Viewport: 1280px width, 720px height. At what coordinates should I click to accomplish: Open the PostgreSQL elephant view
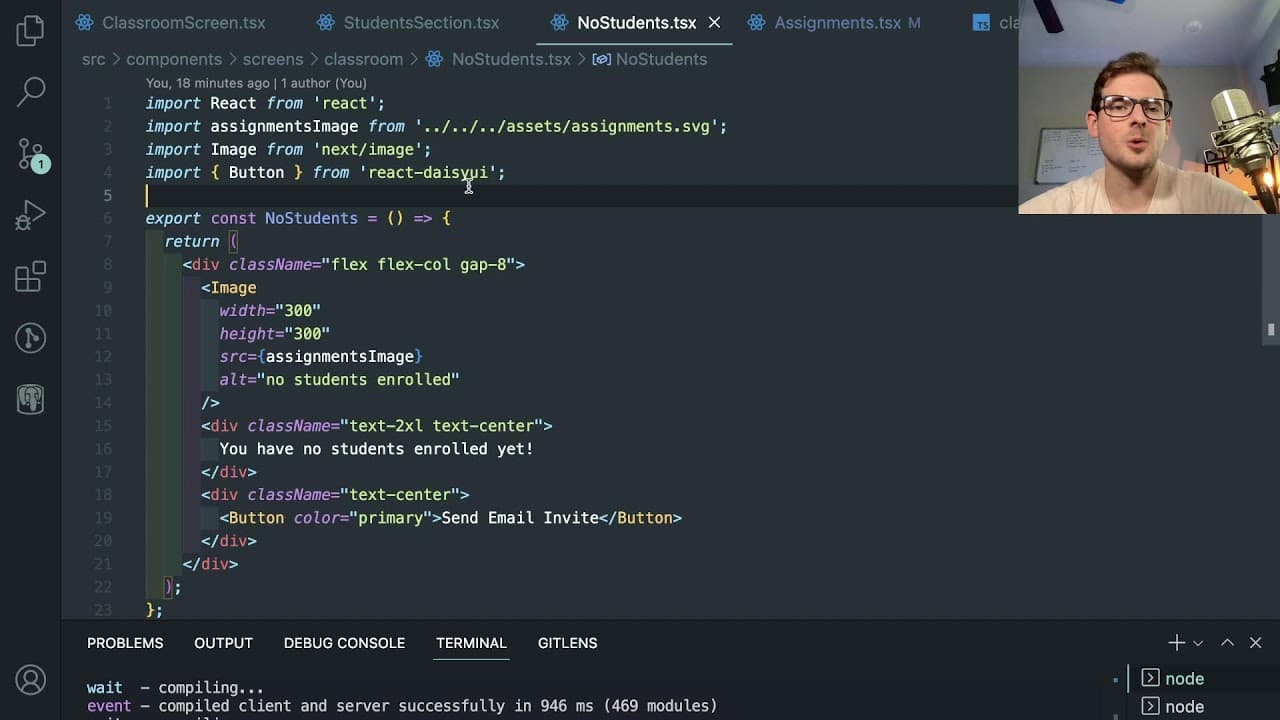tap(31, 400)
